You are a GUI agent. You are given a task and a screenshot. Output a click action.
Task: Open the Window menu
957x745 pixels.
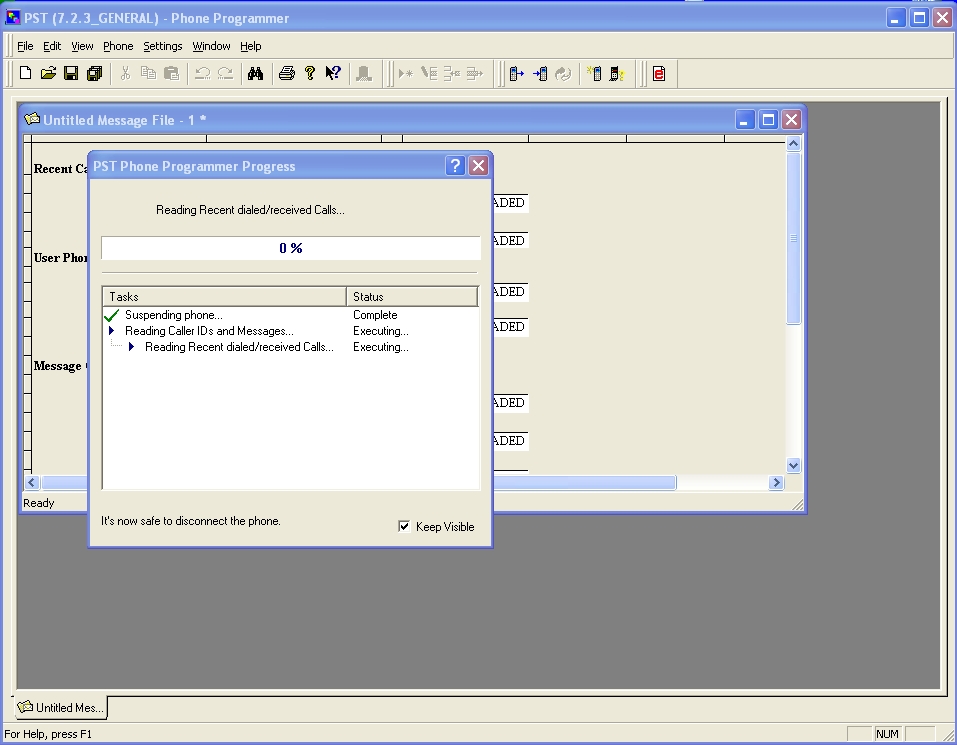pos(211,46)
